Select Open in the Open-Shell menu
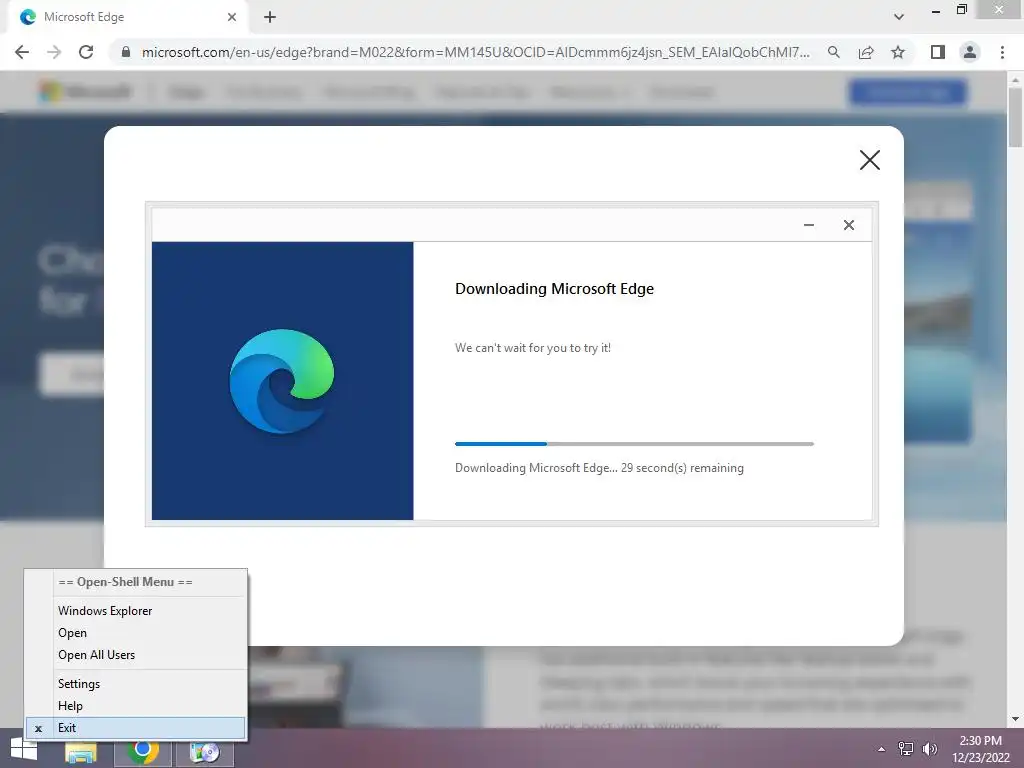Screen dimensions: 1024x768 136,633
